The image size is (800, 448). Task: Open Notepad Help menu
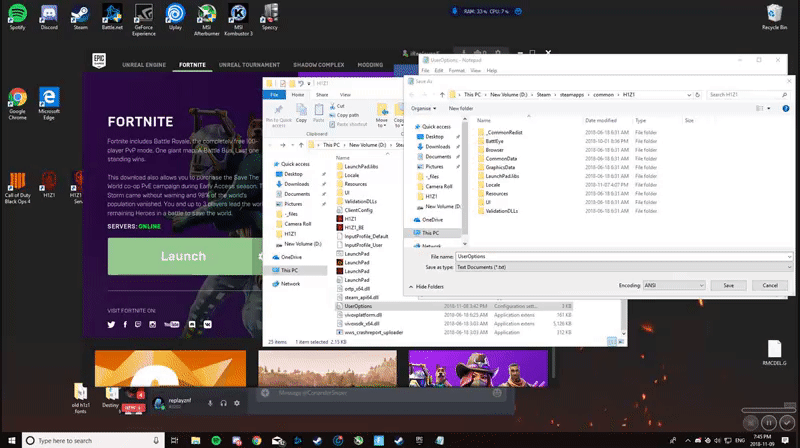(492, 70)
